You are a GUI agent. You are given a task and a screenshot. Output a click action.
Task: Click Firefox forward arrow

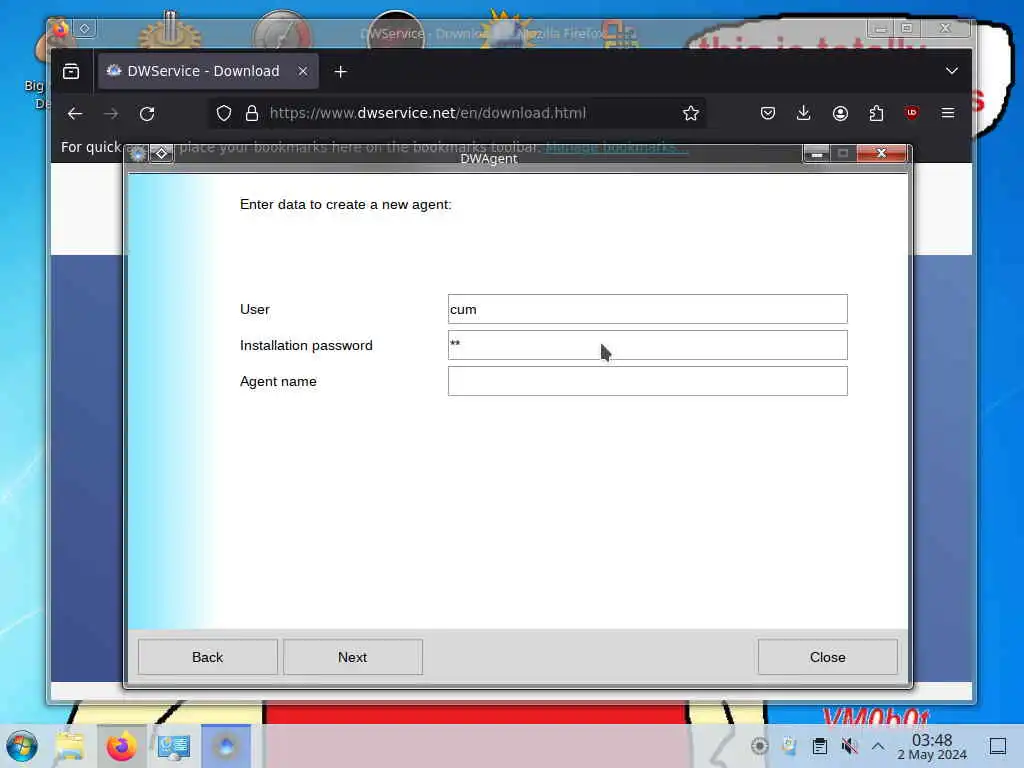coord(111,114)
